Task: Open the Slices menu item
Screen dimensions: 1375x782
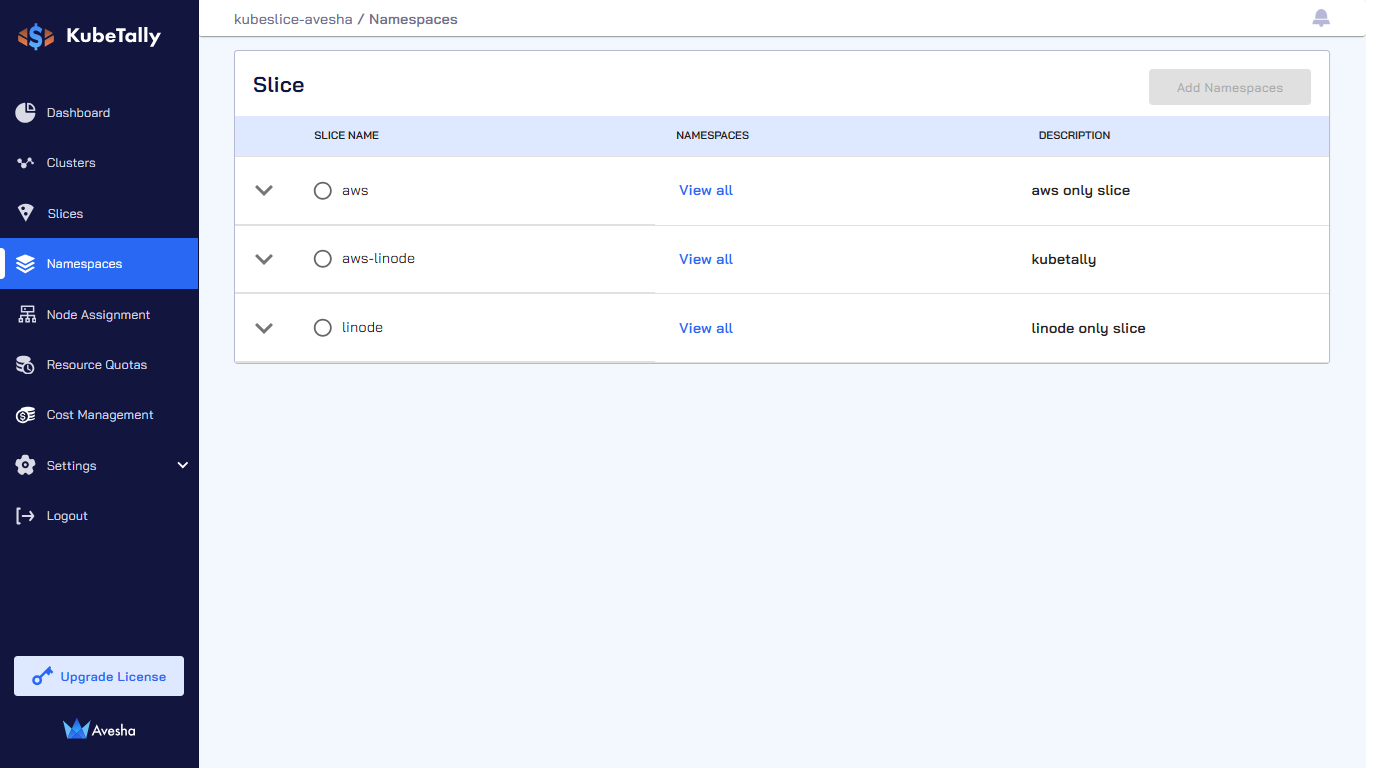Action: coord(99,213)
